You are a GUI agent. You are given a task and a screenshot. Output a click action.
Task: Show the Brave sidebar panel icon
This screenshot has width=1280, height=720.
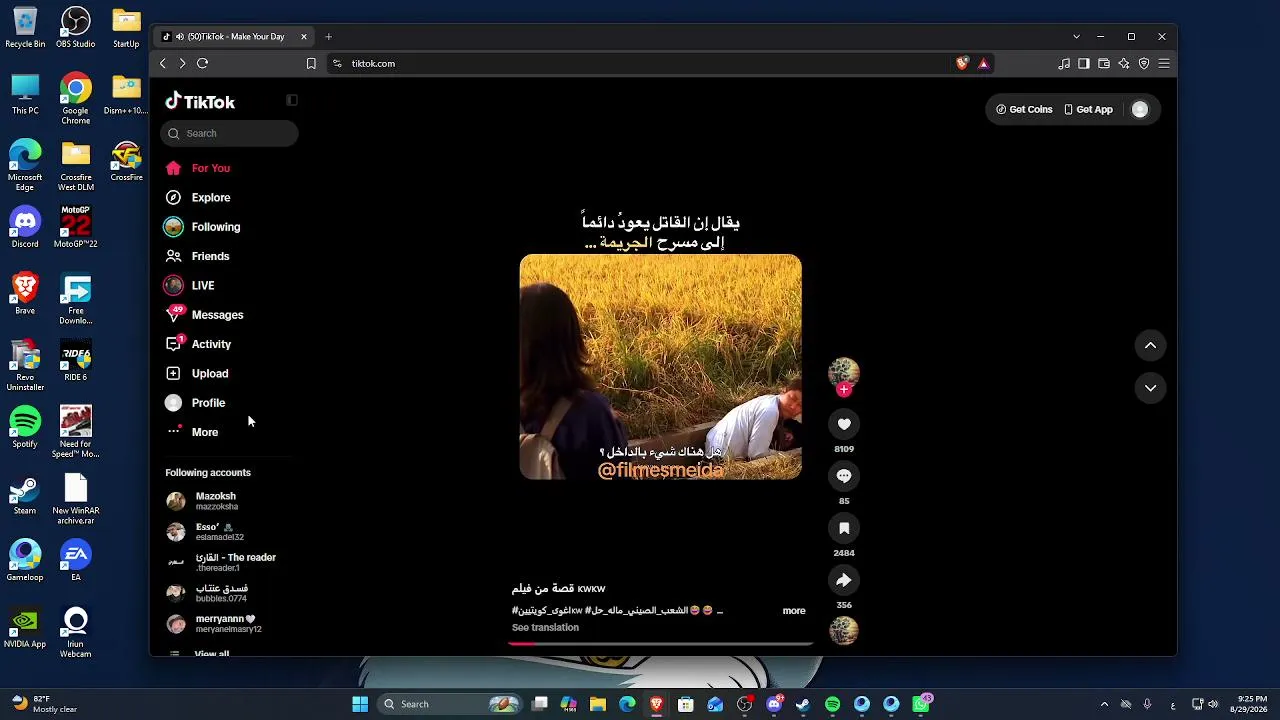pyautogui.click(x=1084, y=63)
